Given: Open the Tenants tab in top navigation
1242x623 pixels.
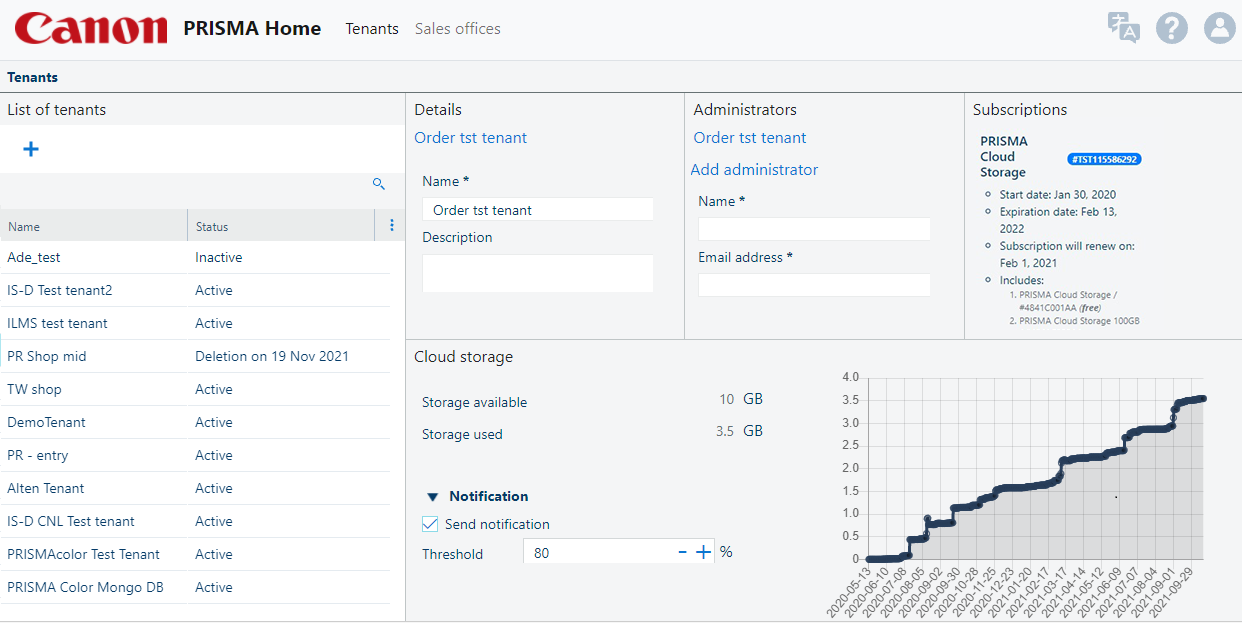Looking at the screenshot, I should pos(372,29).
